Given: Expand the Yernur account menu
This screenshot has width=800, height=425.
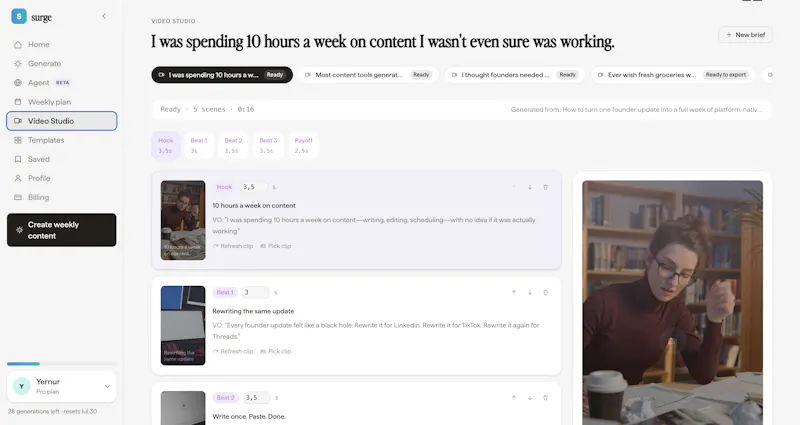Looking at the screenshot, I should pyautogui.click(x=107, y=386).
